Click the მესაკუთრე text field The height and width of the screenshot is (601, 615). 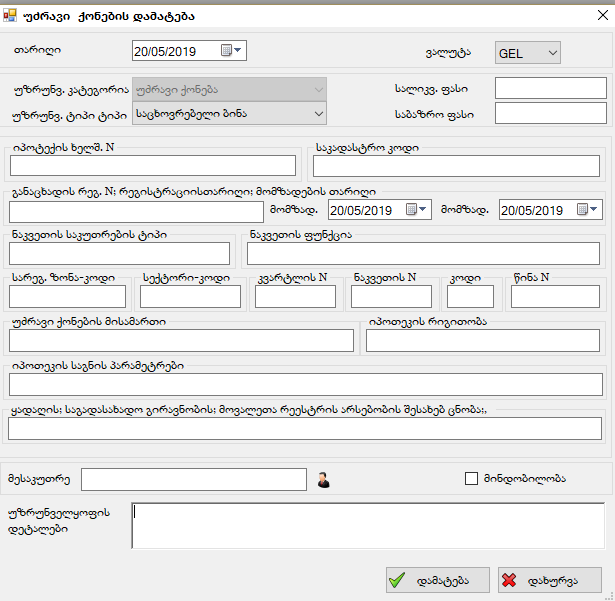click(193, 480)
